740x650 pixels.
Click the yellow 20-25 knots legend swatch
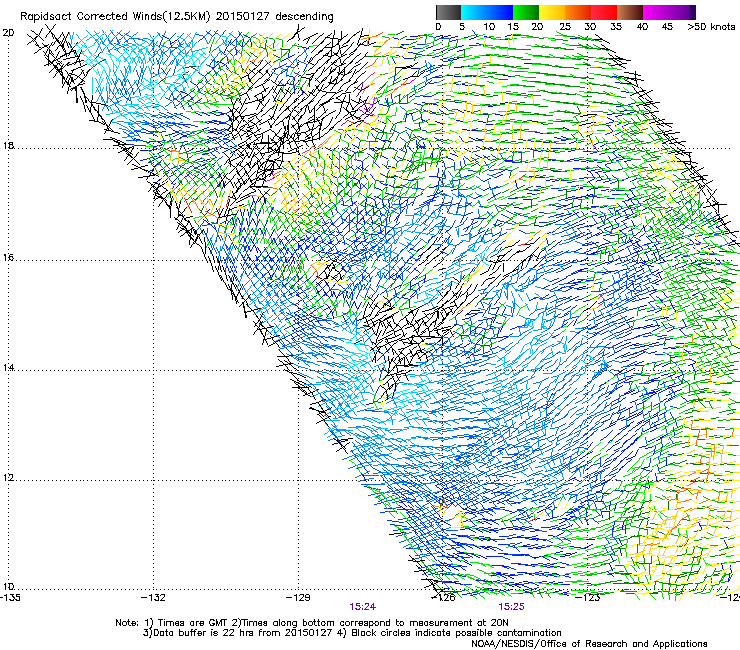click(x=552, y=12)
